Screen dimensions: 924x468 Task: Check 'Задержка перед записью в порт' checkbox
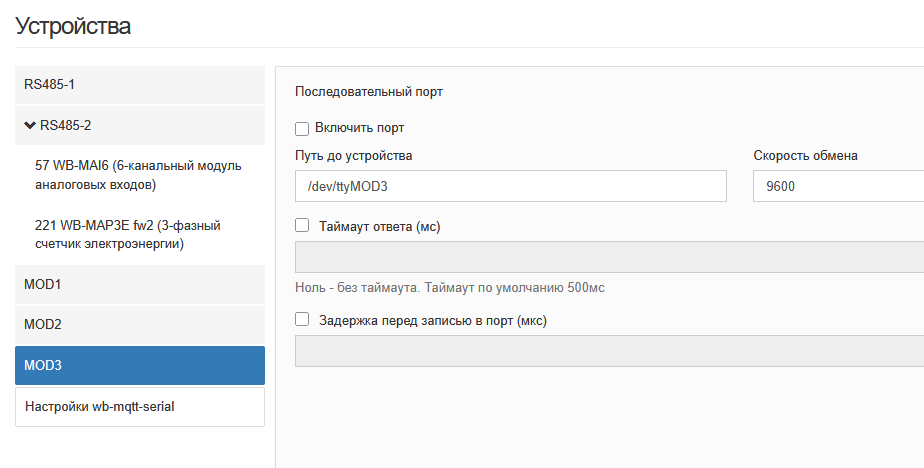point(302,319)
